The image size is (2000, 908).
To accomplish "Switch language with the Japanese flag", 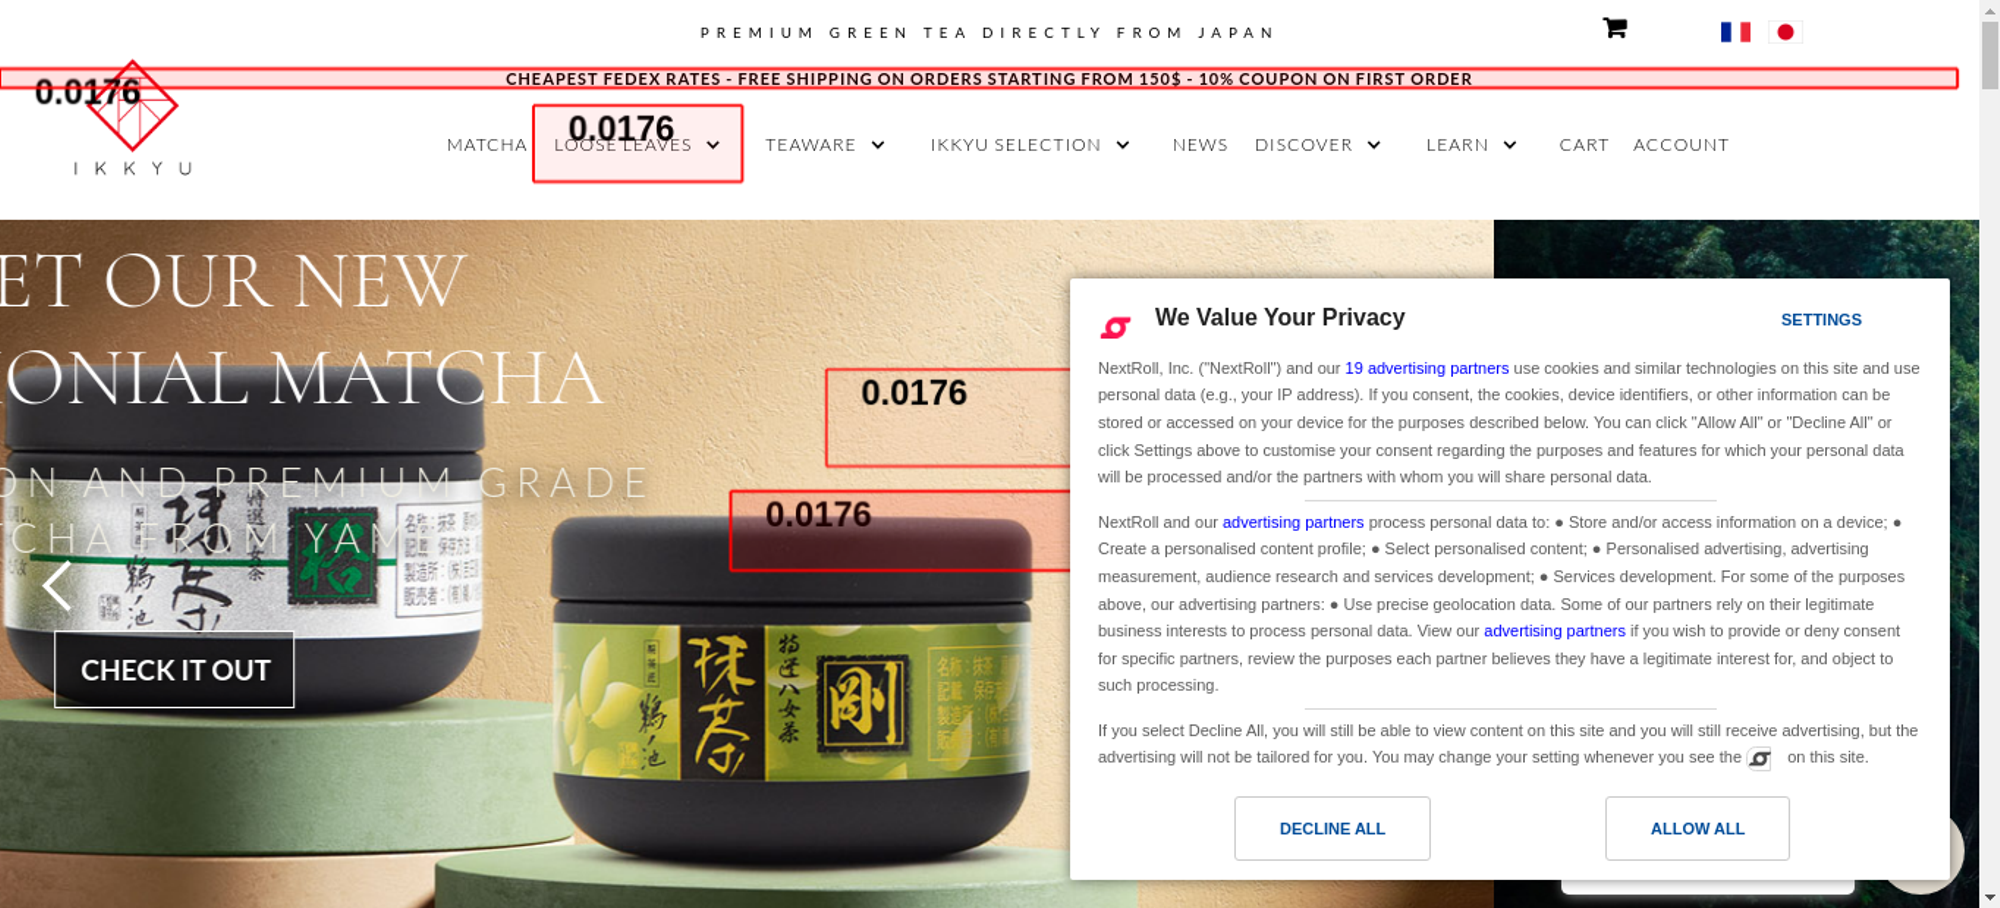I will (1785, 32).
